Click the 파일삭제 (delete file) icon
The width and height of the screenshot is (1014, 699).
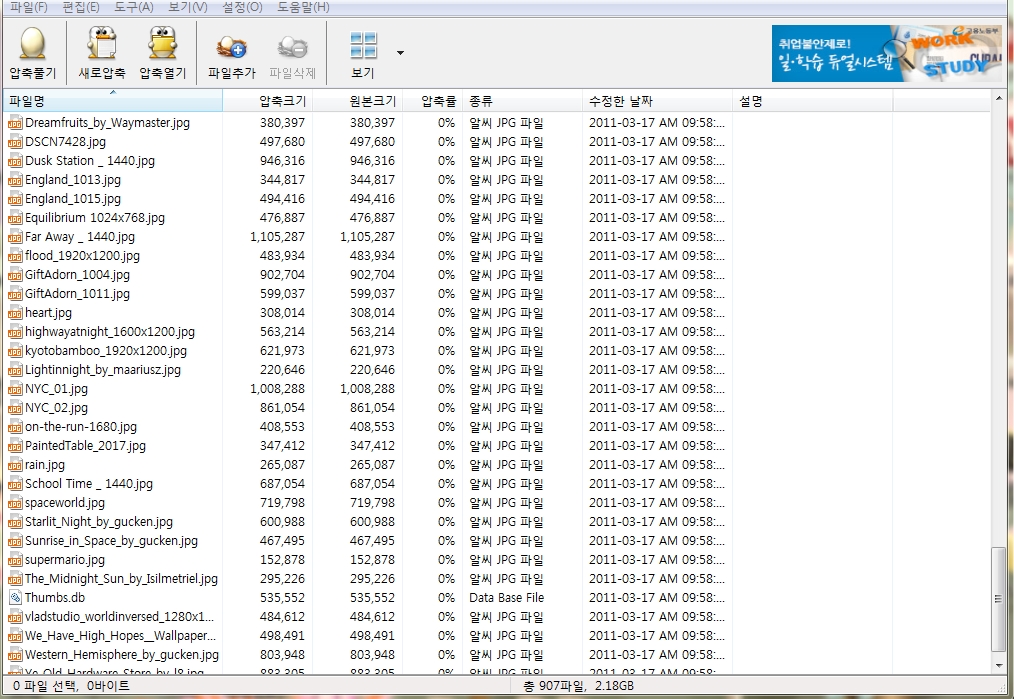292,45
